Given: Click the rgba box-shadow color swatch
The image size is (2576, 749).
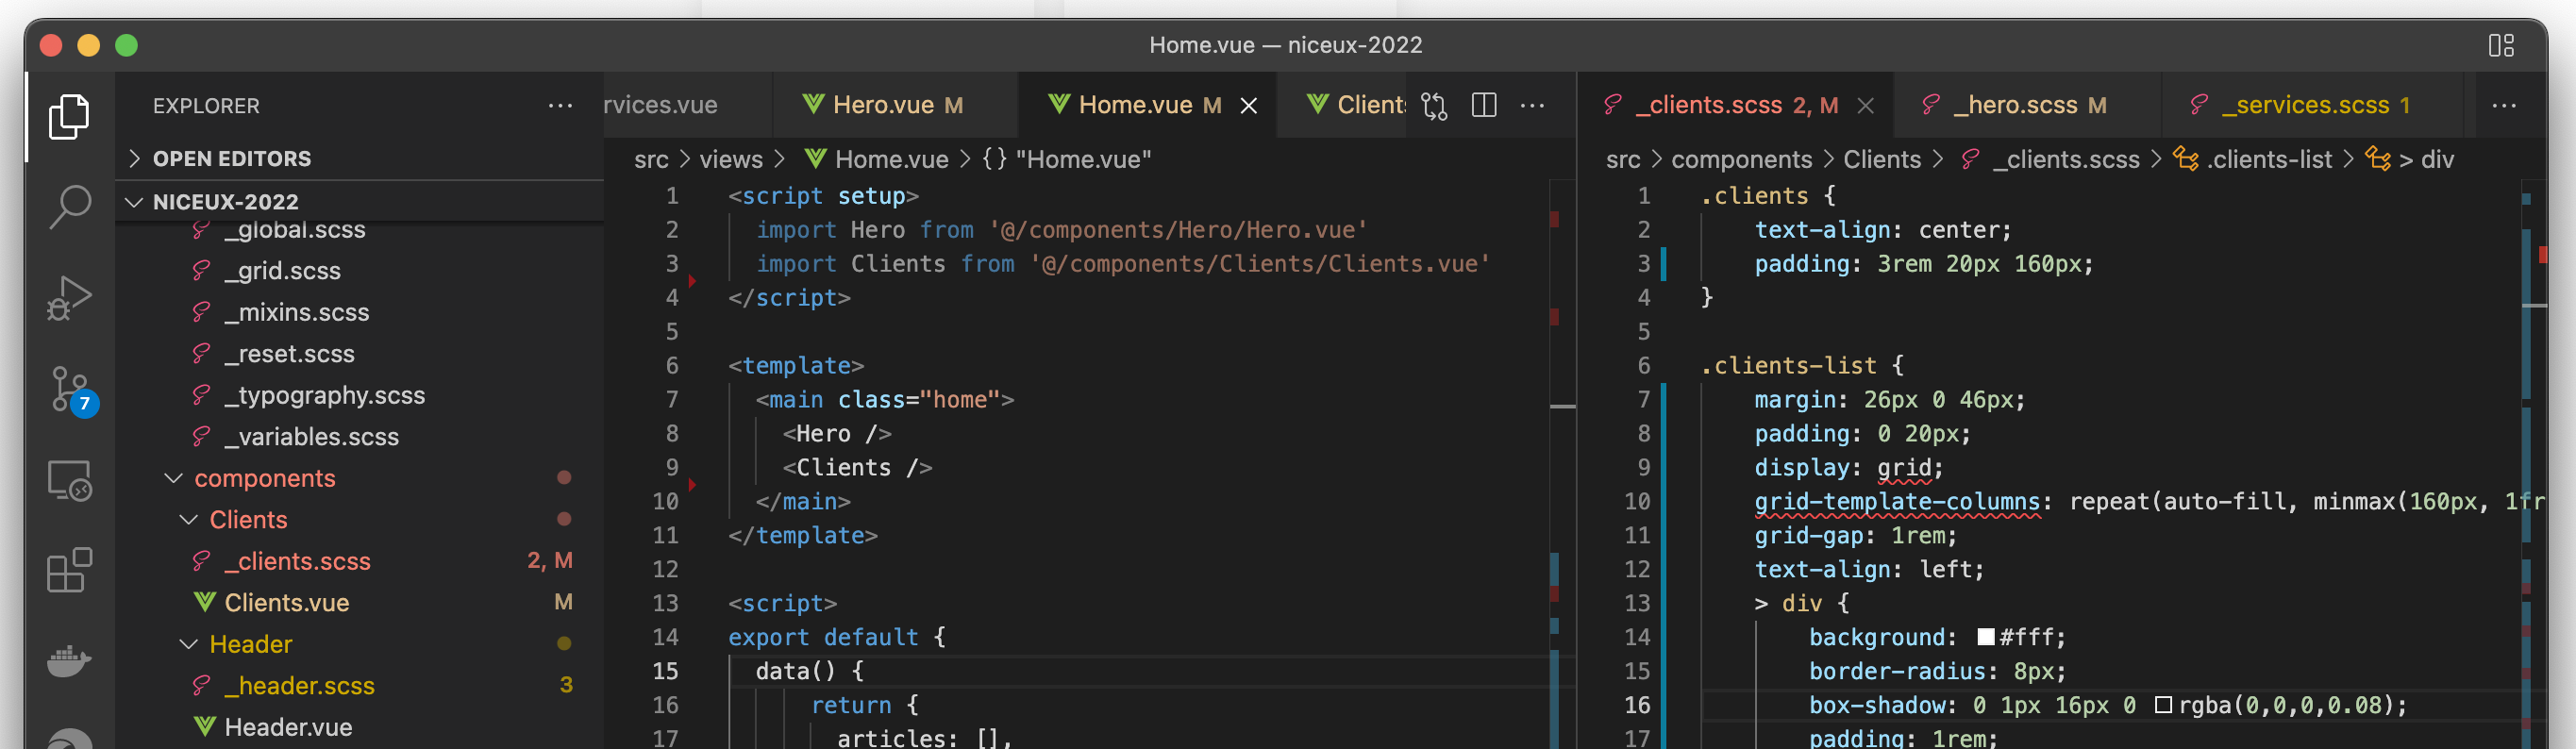Looking at the screenshot, I should click(x=2163, y=706).
